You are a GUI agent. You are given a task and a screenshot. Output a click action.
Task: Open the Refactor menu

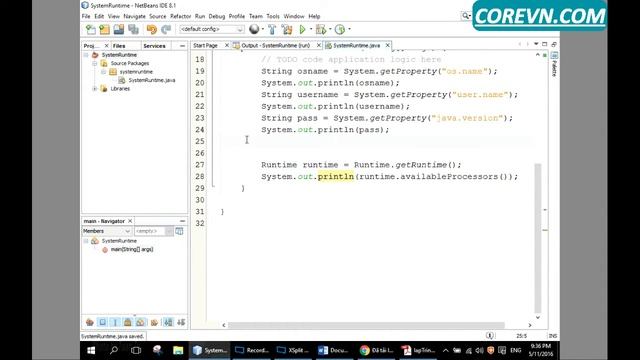[x=180, y=16]
